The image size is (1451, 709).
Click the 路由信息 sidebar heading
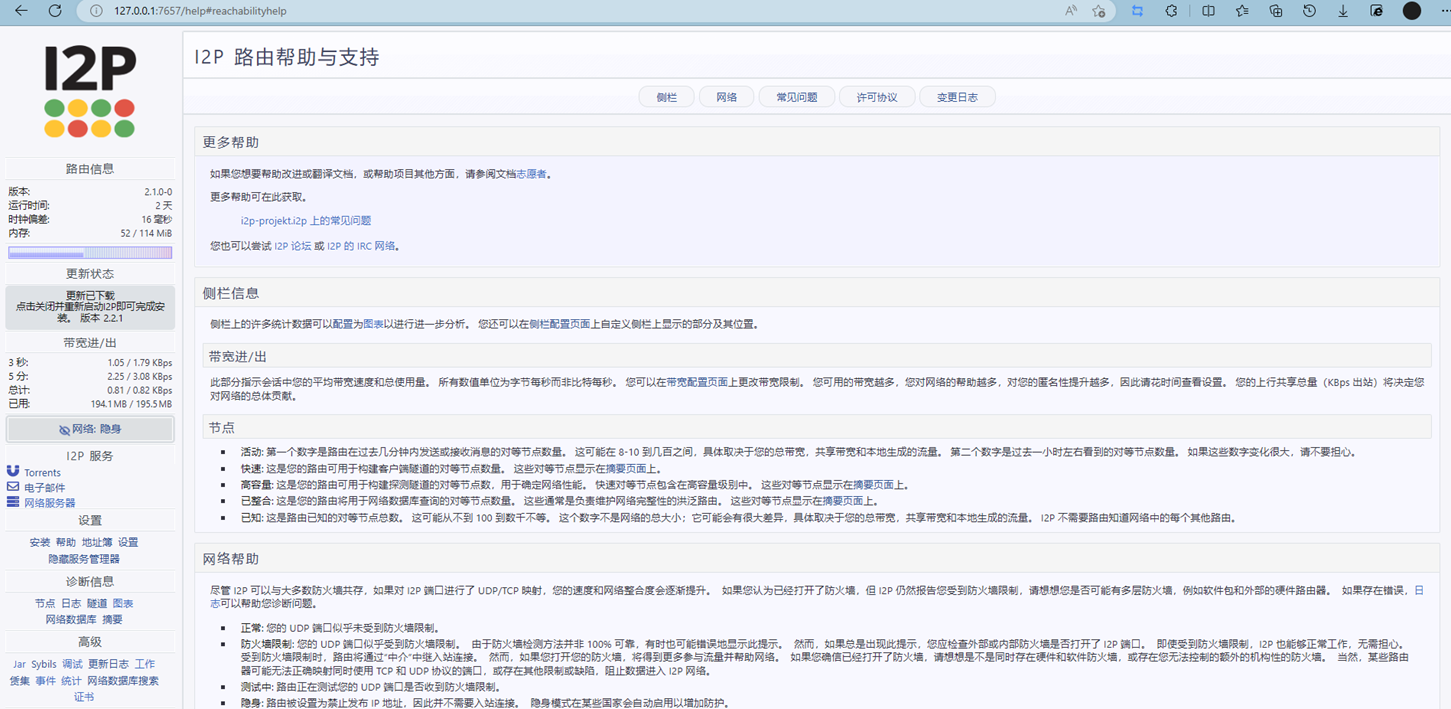pyautogui.click(x=90, y=169)
